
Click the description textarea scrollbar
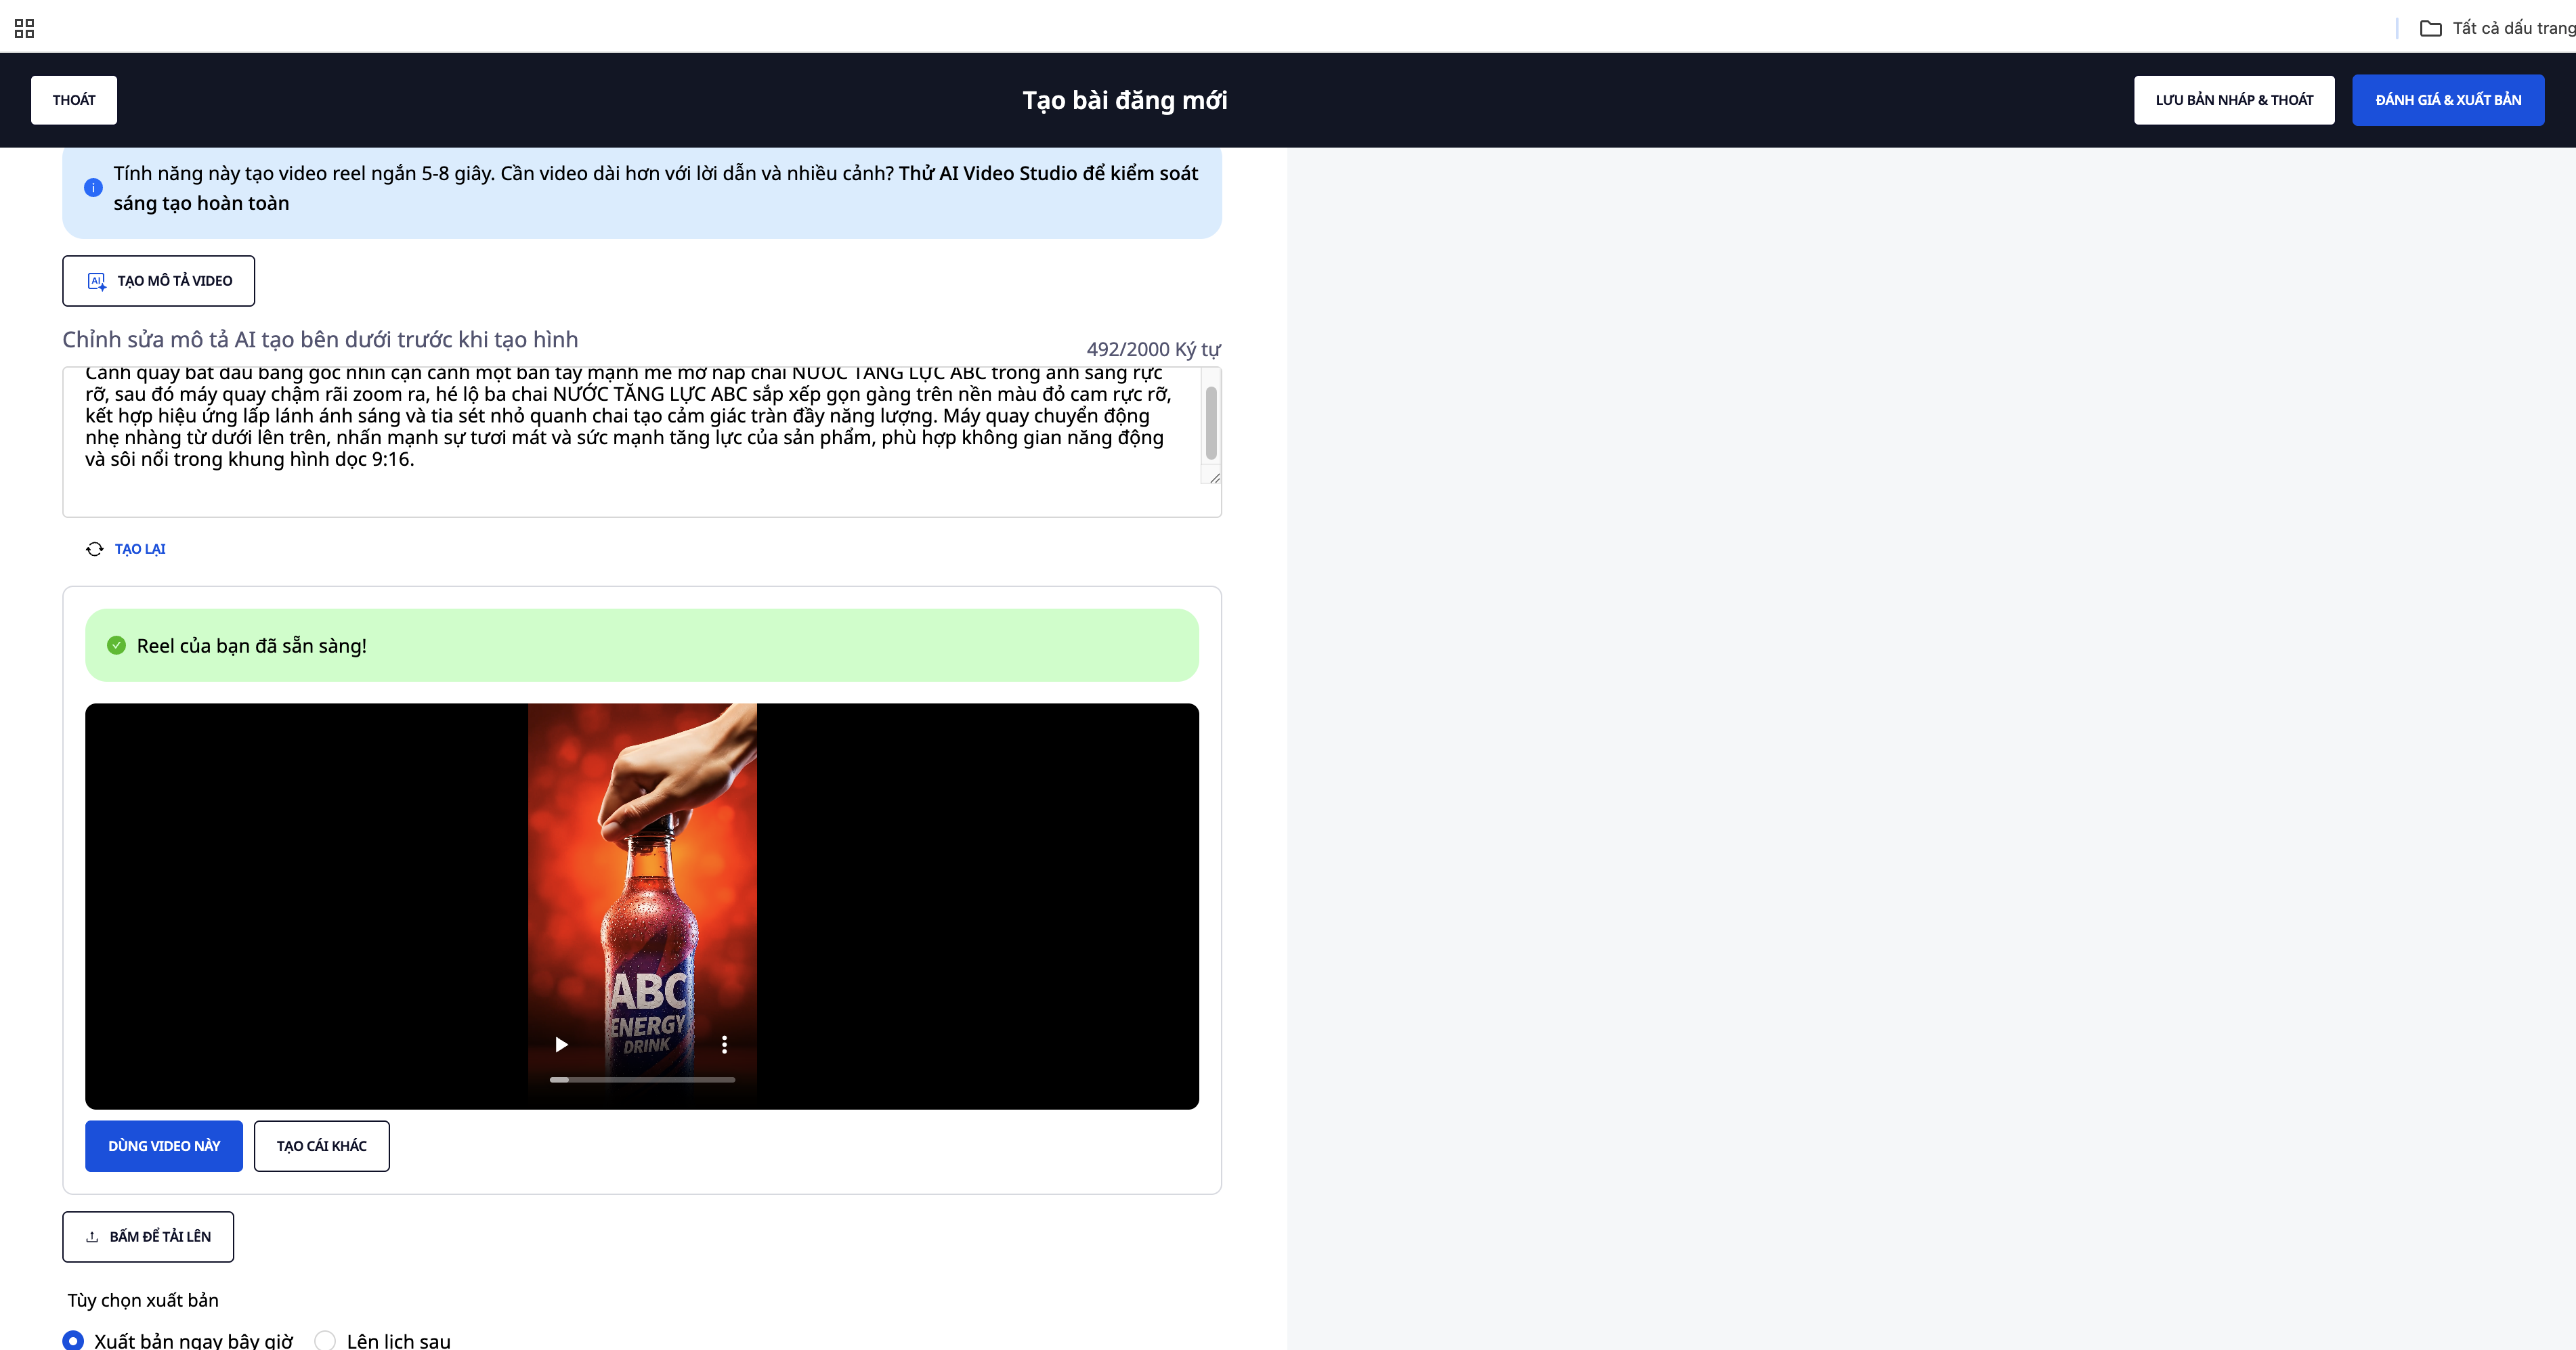[1211, 422]
